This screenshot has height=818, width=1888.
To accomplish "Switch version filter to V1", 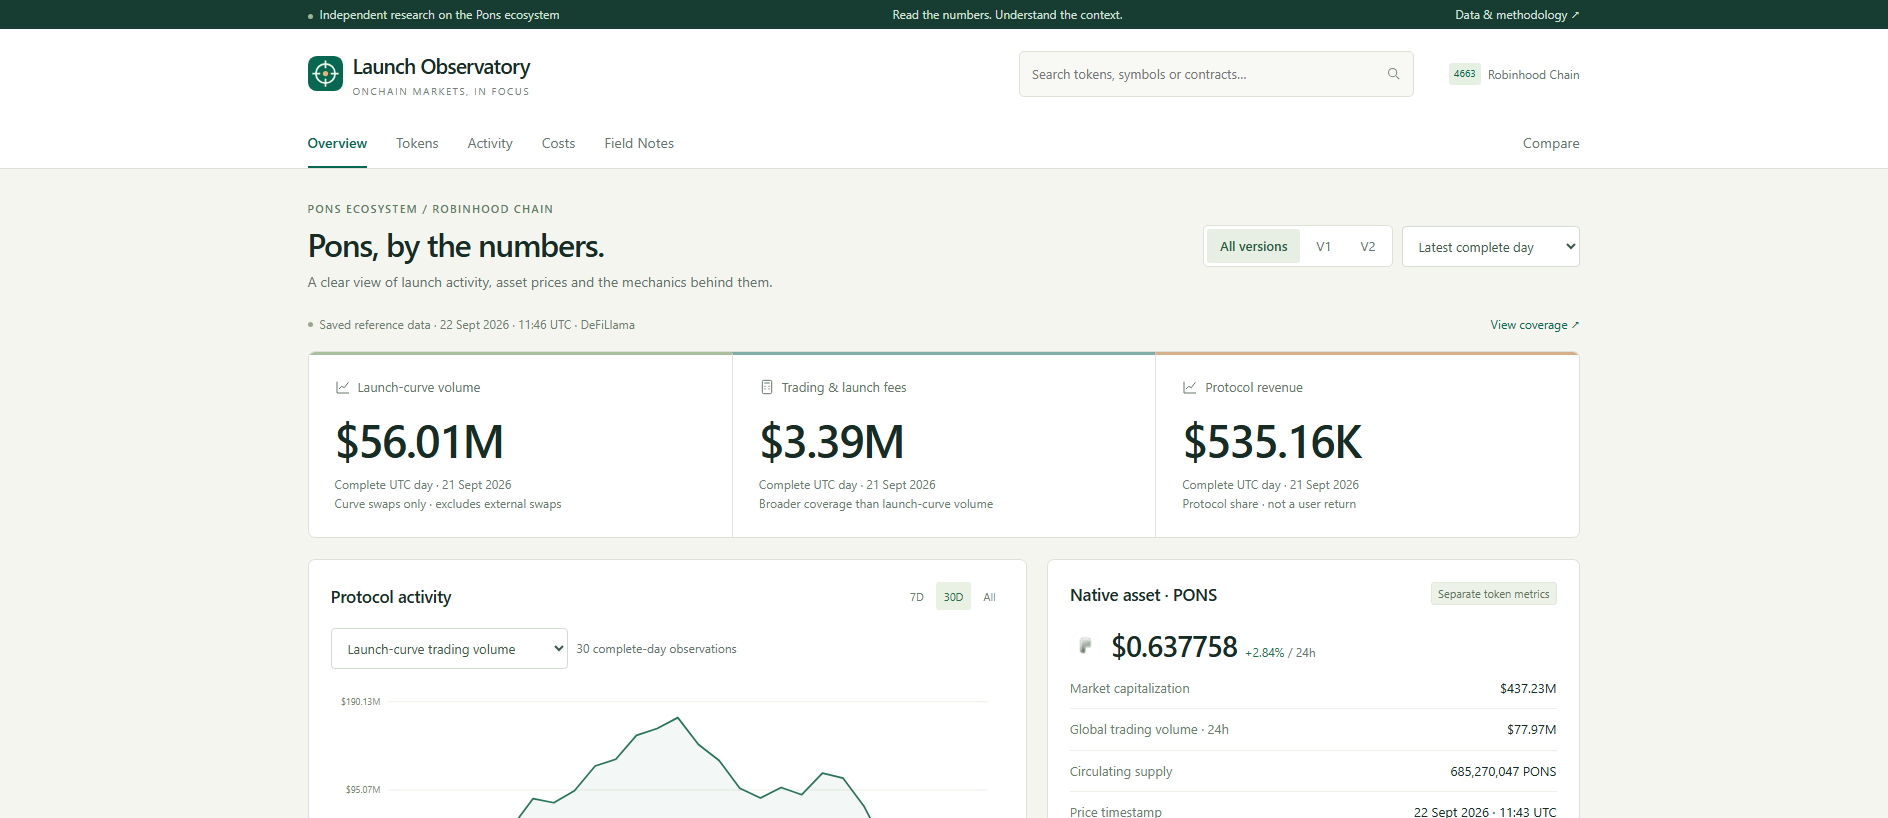I will [x=1323, y=247].
